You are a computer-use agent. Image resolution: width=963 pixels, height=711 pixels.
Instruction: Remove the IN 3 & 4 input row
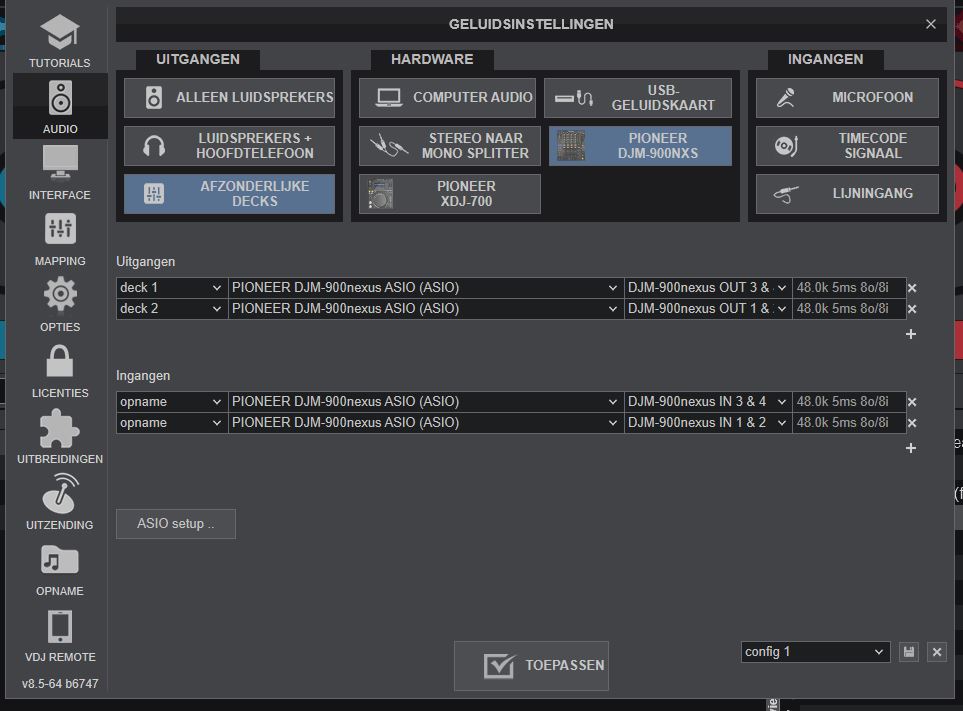(x=912, y=402)
